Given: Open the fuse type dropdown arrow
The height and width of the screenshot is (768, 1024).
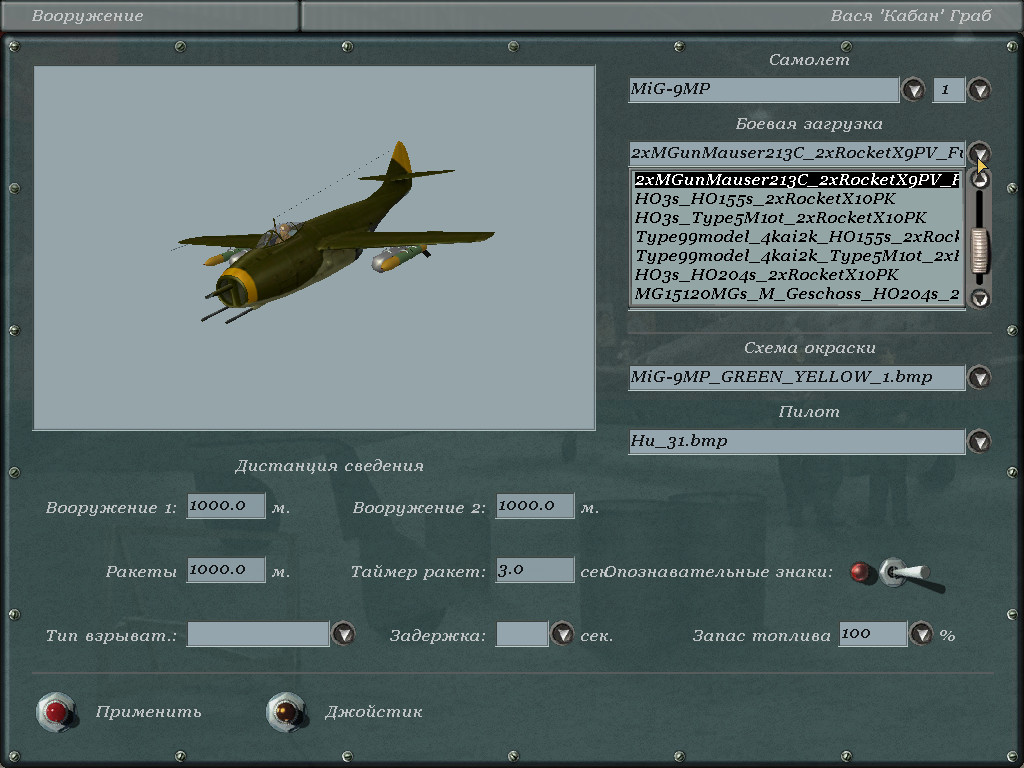Looking at the screenshot, I should [x=343, y=634].
